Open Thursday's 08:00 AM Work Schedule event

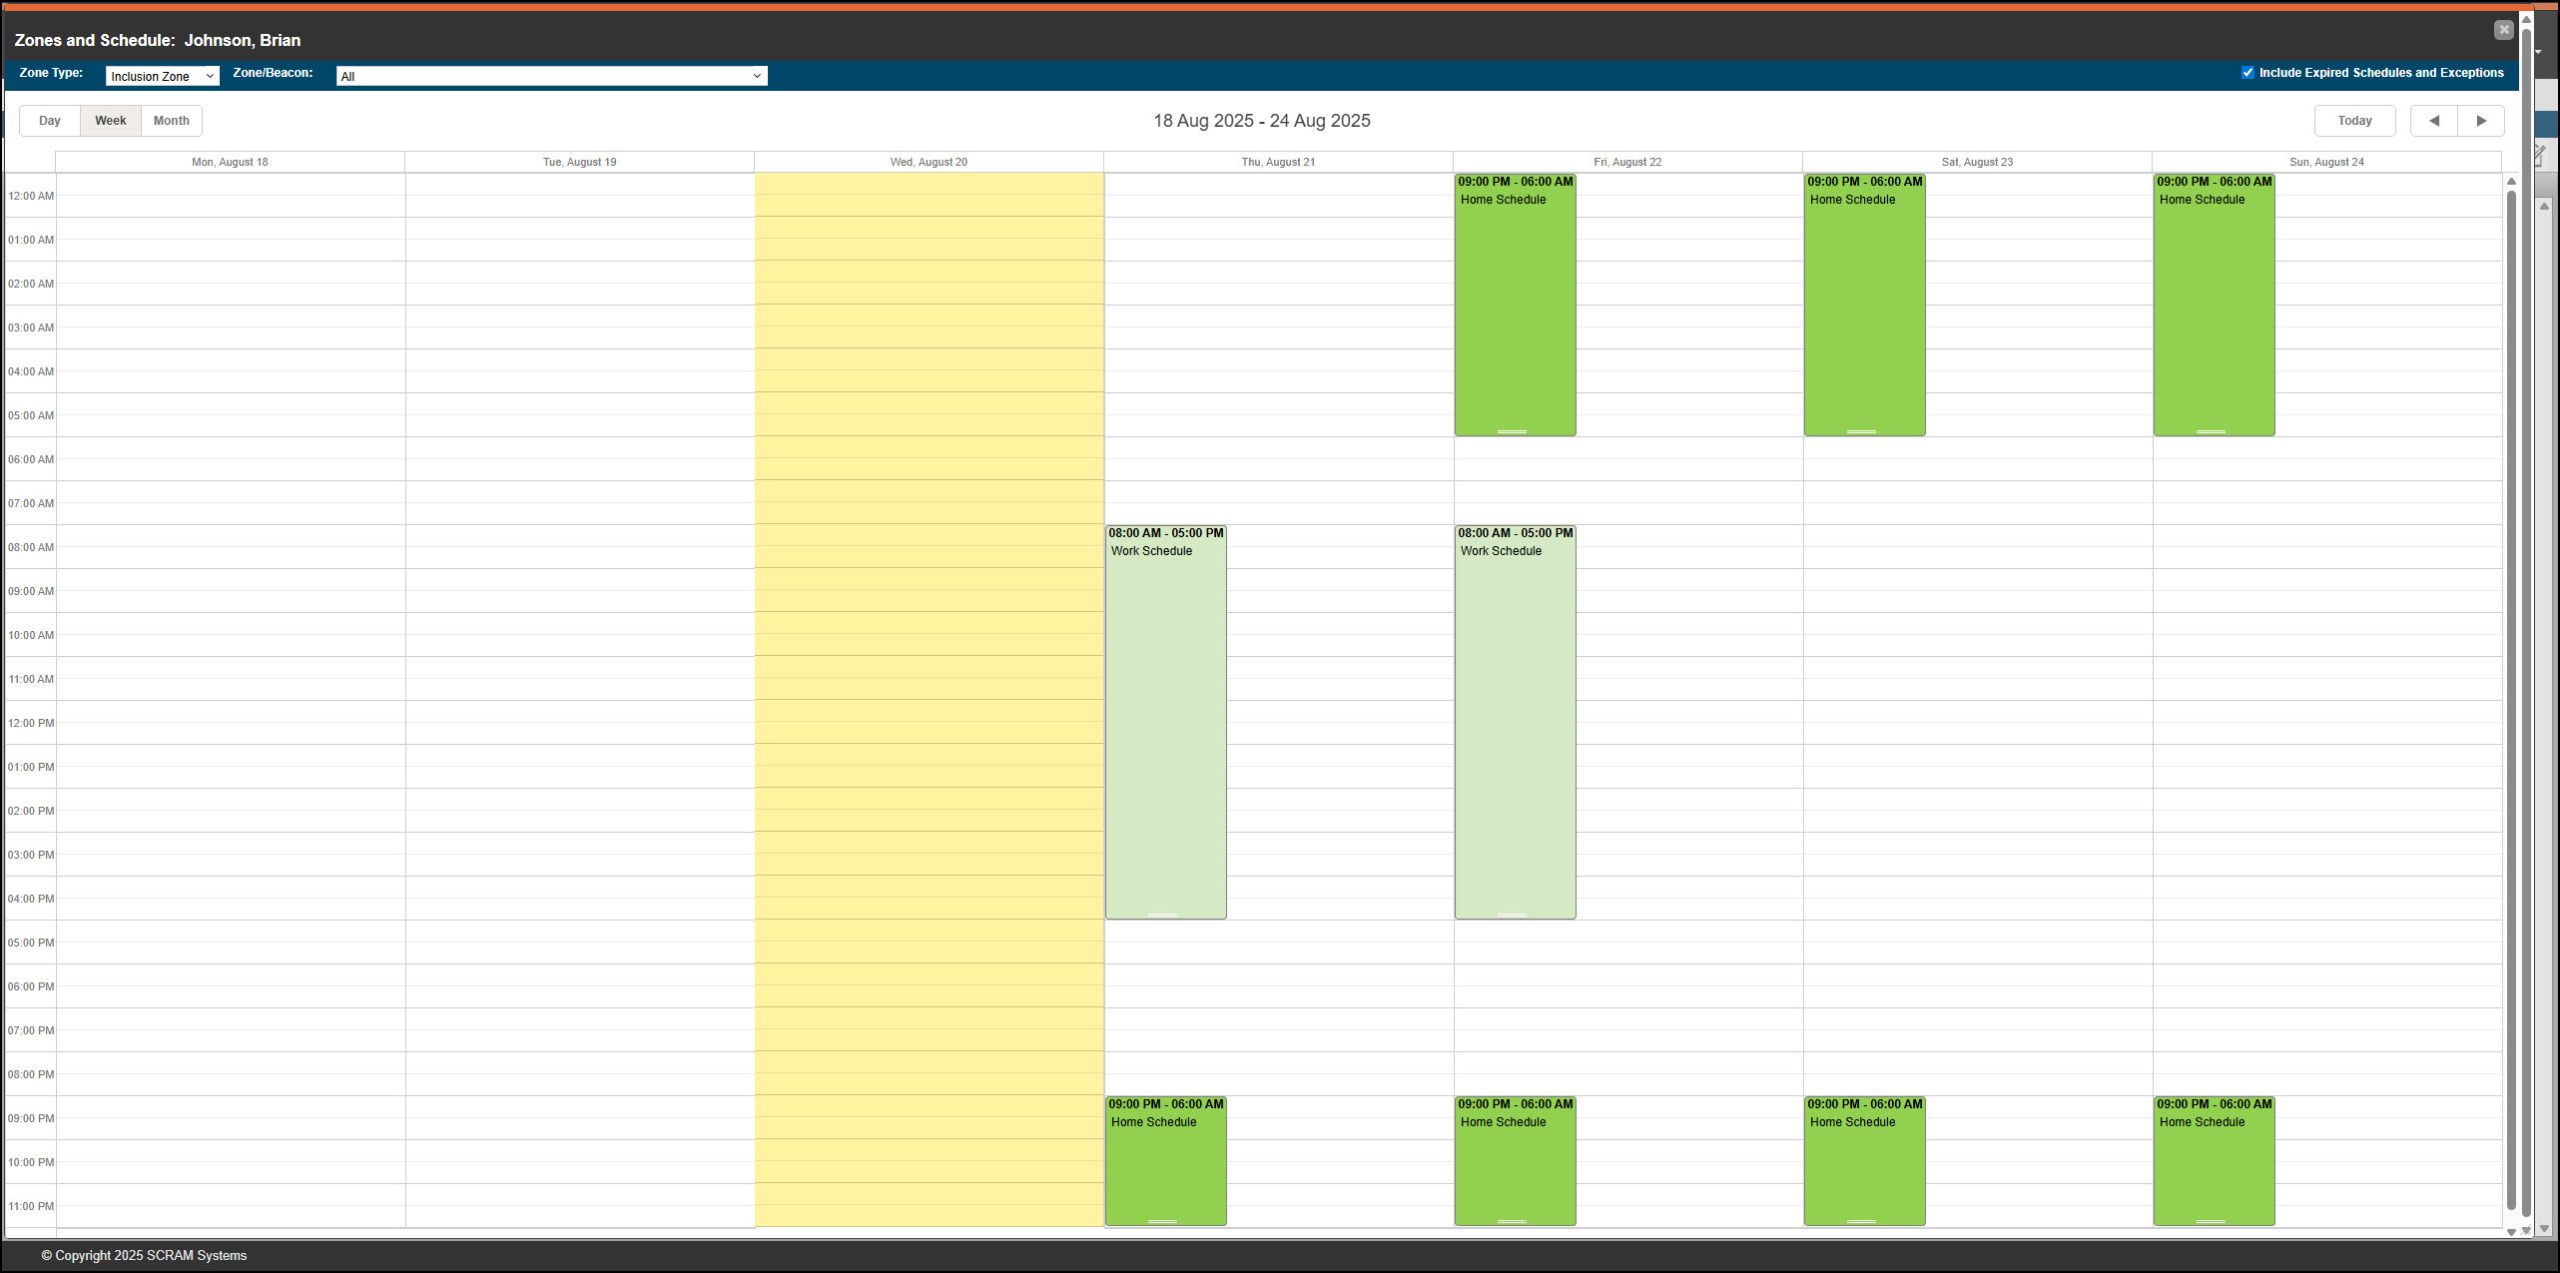(x=1165, y=720)
